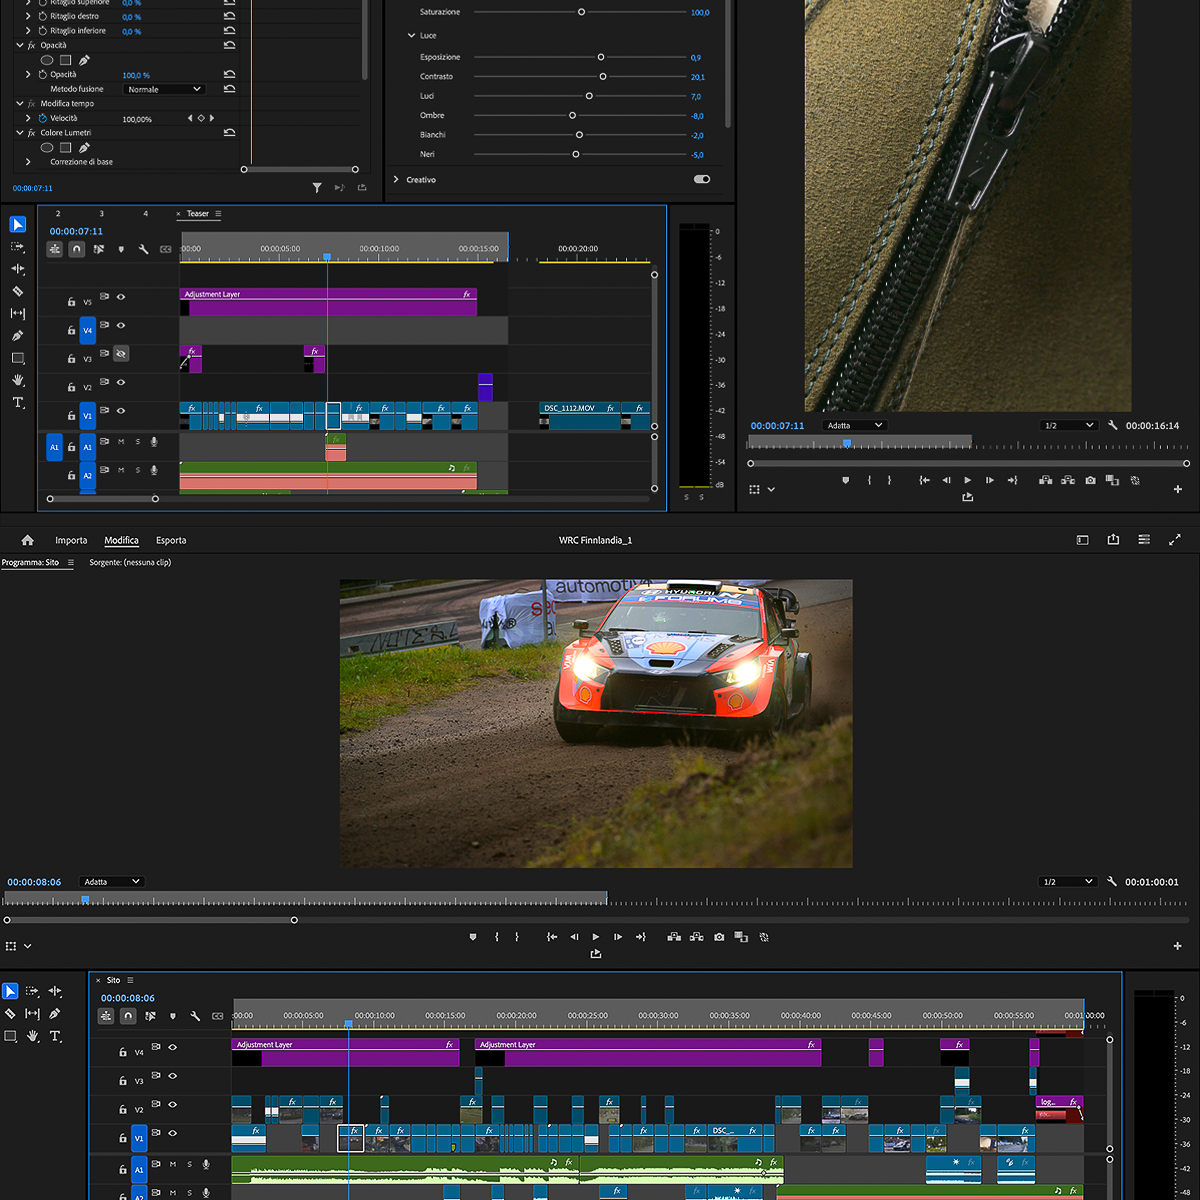Select the Razor tool in Teaser toolbar
The image size is (1200, 1200).
pyautogui.click(x=18, y=291)
